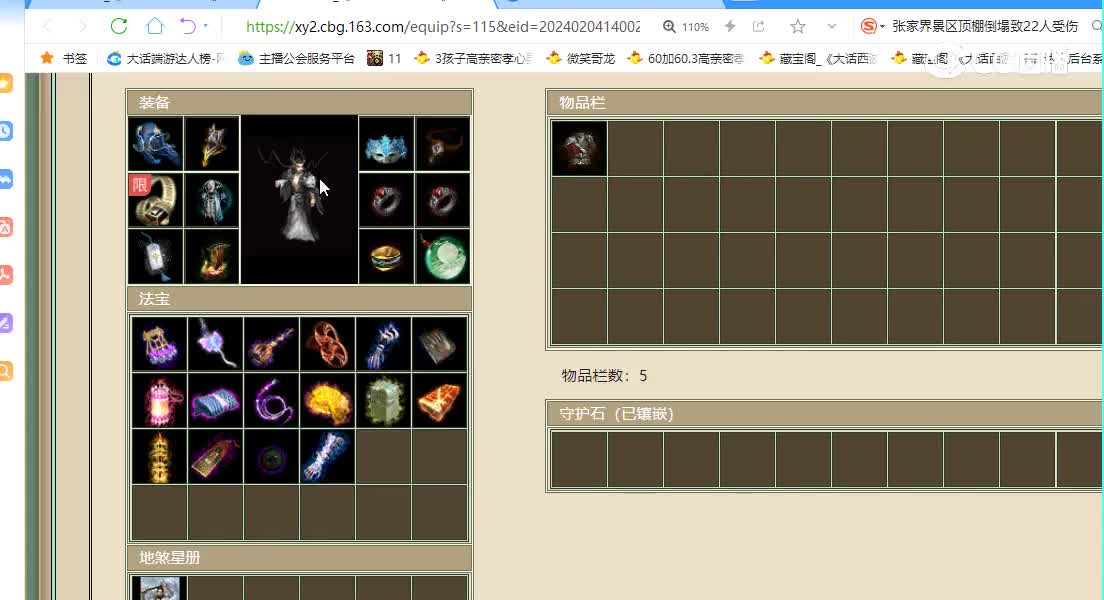Viewport: 1104px width, 600px height.
Task: Open the 大话端游达人榜 bookmark
Action: [165, 58]
